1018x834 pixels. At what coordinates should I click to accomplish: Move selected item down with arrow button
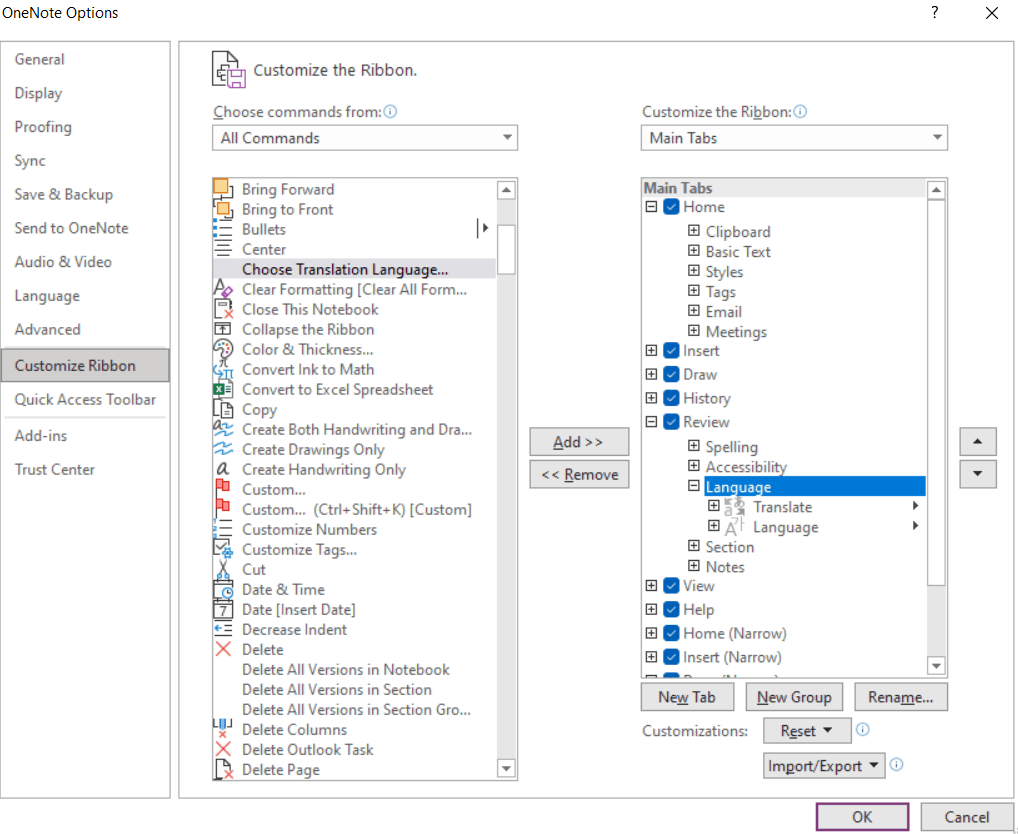point(978,474)
